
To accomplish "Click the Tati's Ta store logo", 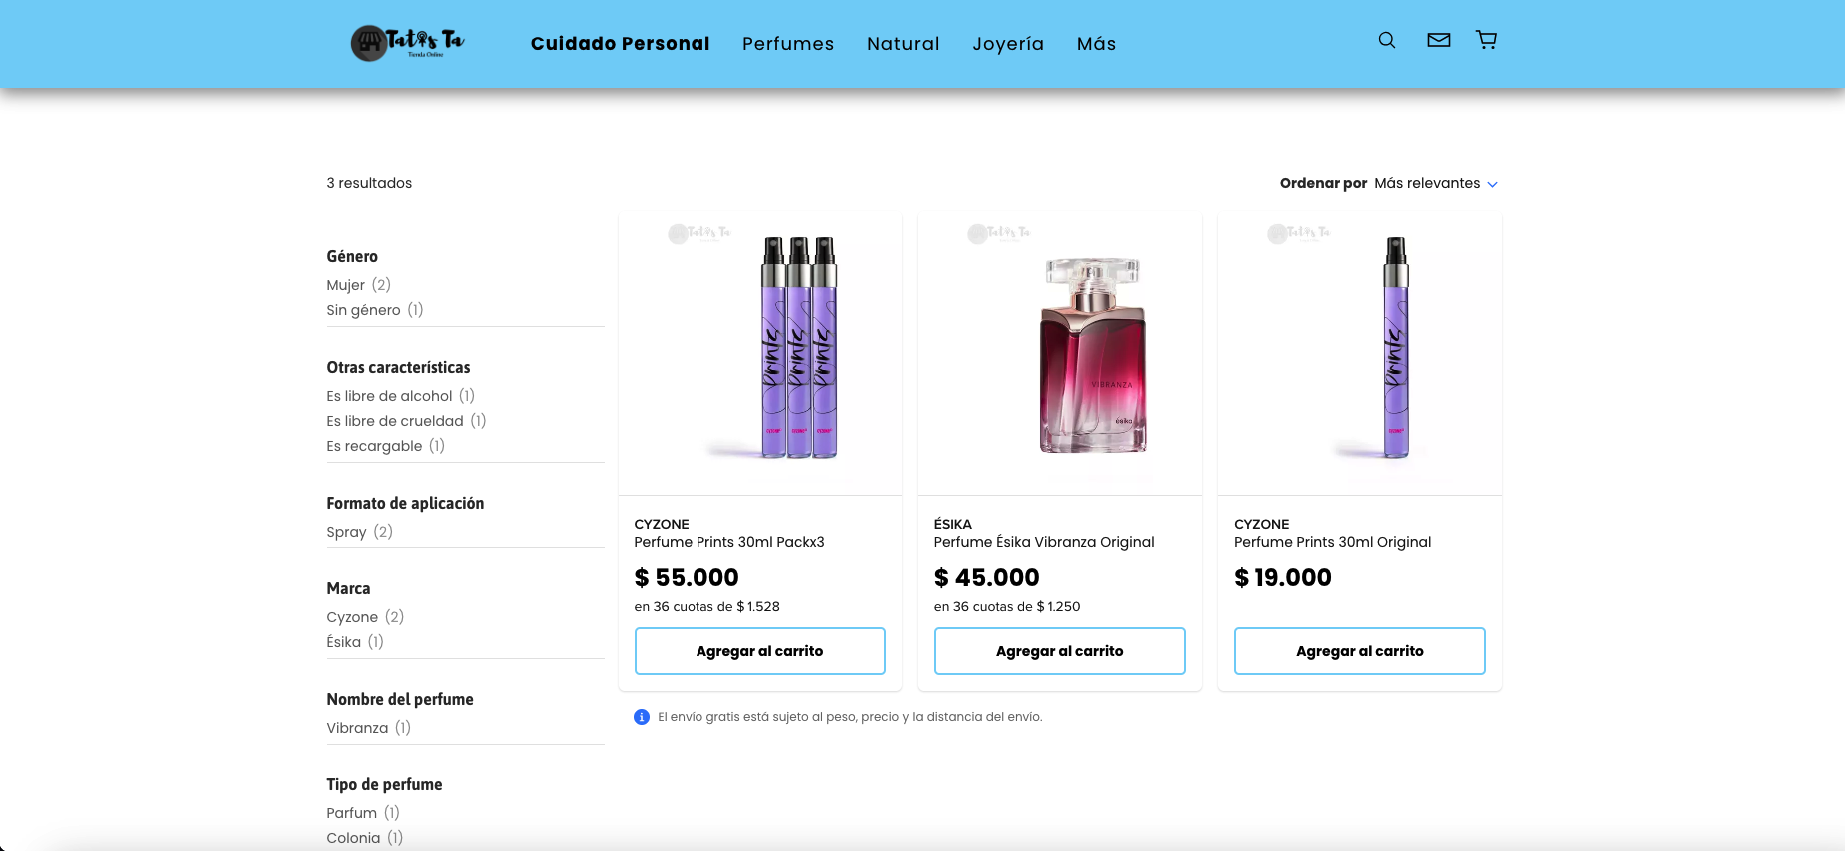I will coord(408,43).
